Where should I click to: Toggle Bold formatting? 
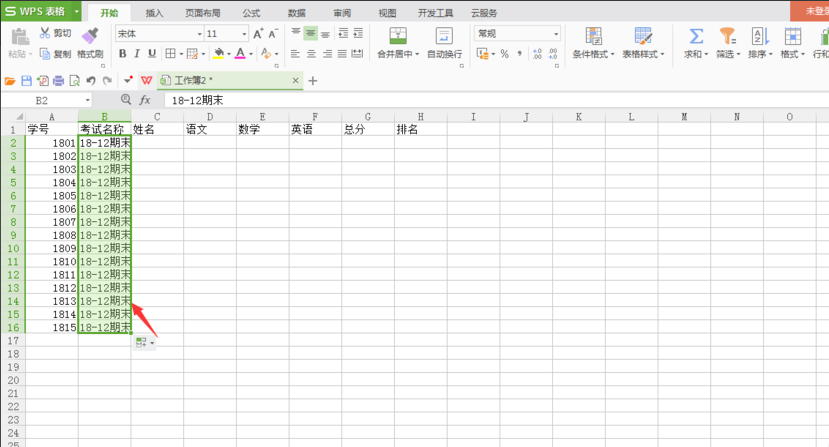click(x=121, y=54)
